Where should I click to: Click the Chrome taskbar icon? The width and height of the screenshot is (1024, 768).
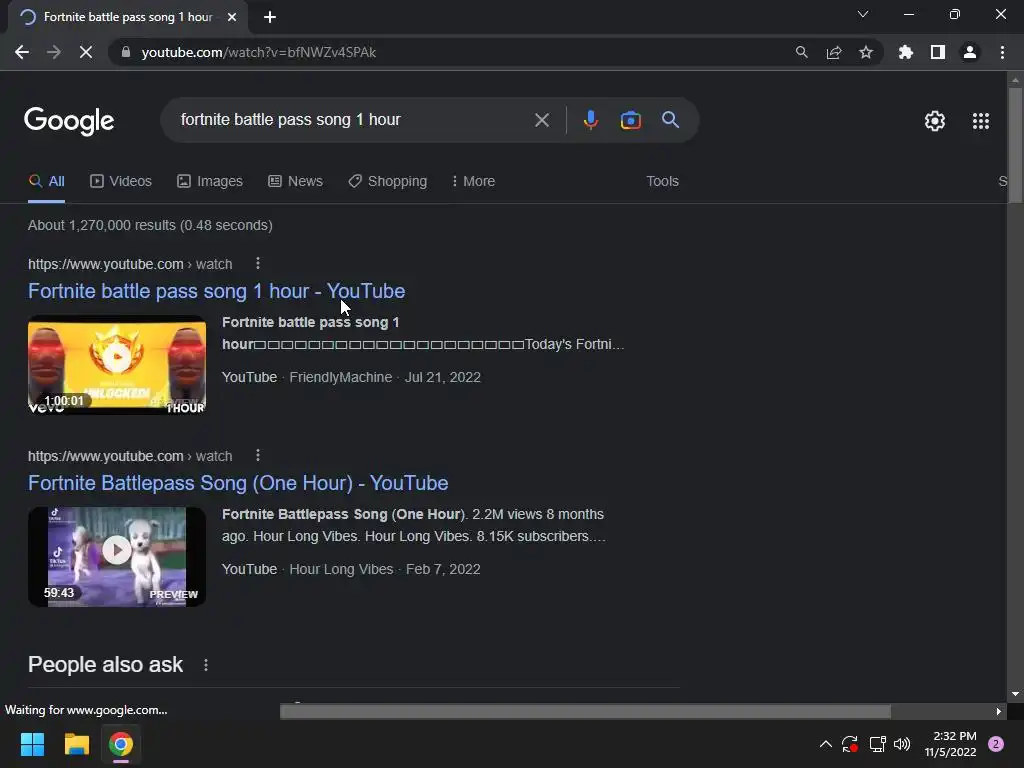coord(121,744)
